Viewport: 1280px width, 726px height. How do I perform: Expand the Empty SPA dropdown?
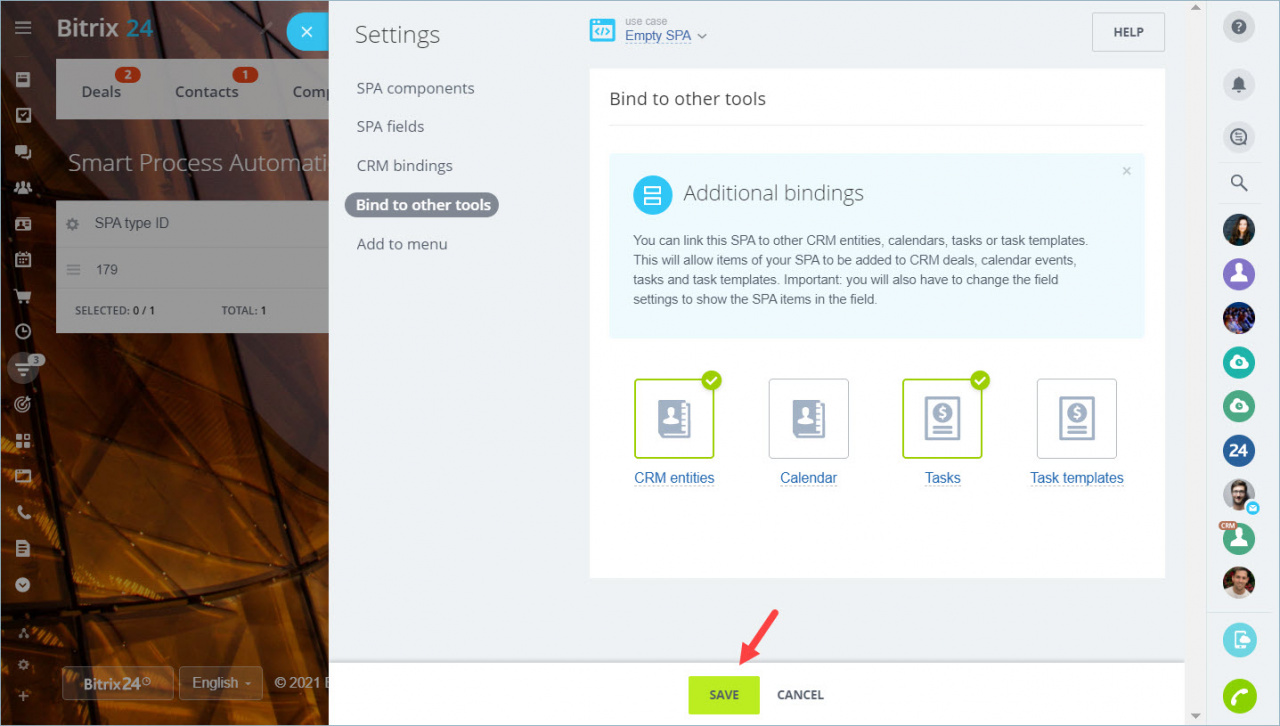pos(666,35)
